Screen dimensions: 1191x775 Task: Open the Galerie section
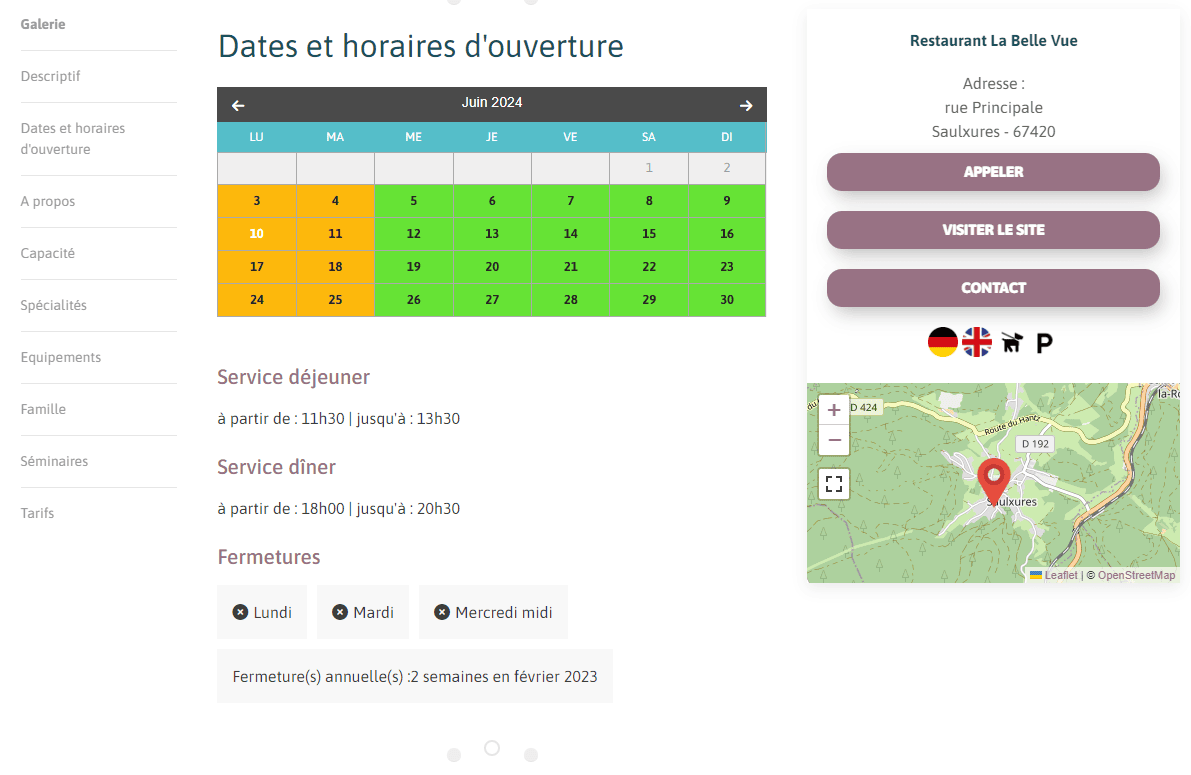pyautogui.click(x=43, y=24)
